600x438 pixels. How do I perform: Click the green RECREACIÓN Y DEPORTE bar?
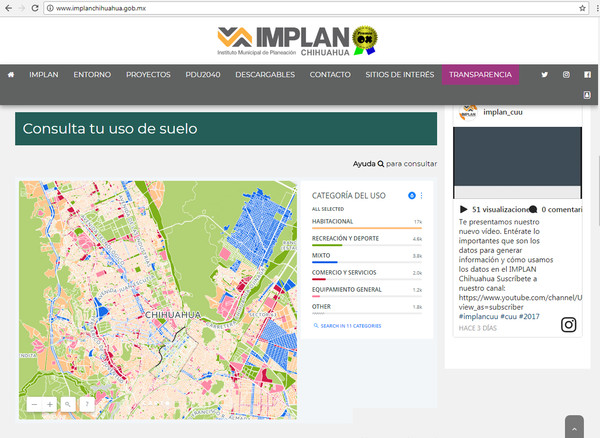click(x=327, y=245)
